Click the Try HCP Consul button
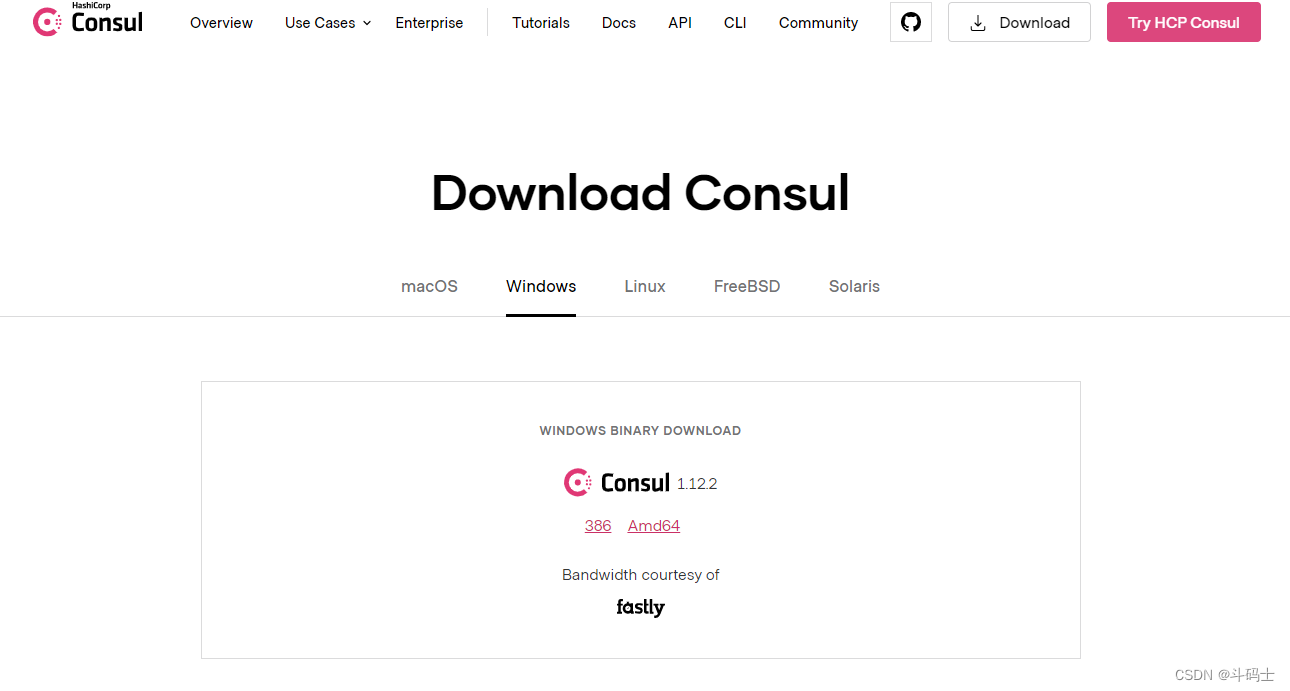The image size is (1290, 691). pos(1183,21)
